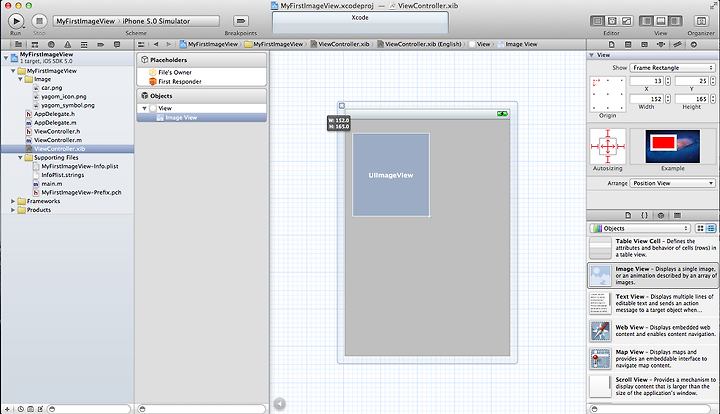This screenshot has width=720, height=414.
Task: Show the Log navigator
Action: 117,45
